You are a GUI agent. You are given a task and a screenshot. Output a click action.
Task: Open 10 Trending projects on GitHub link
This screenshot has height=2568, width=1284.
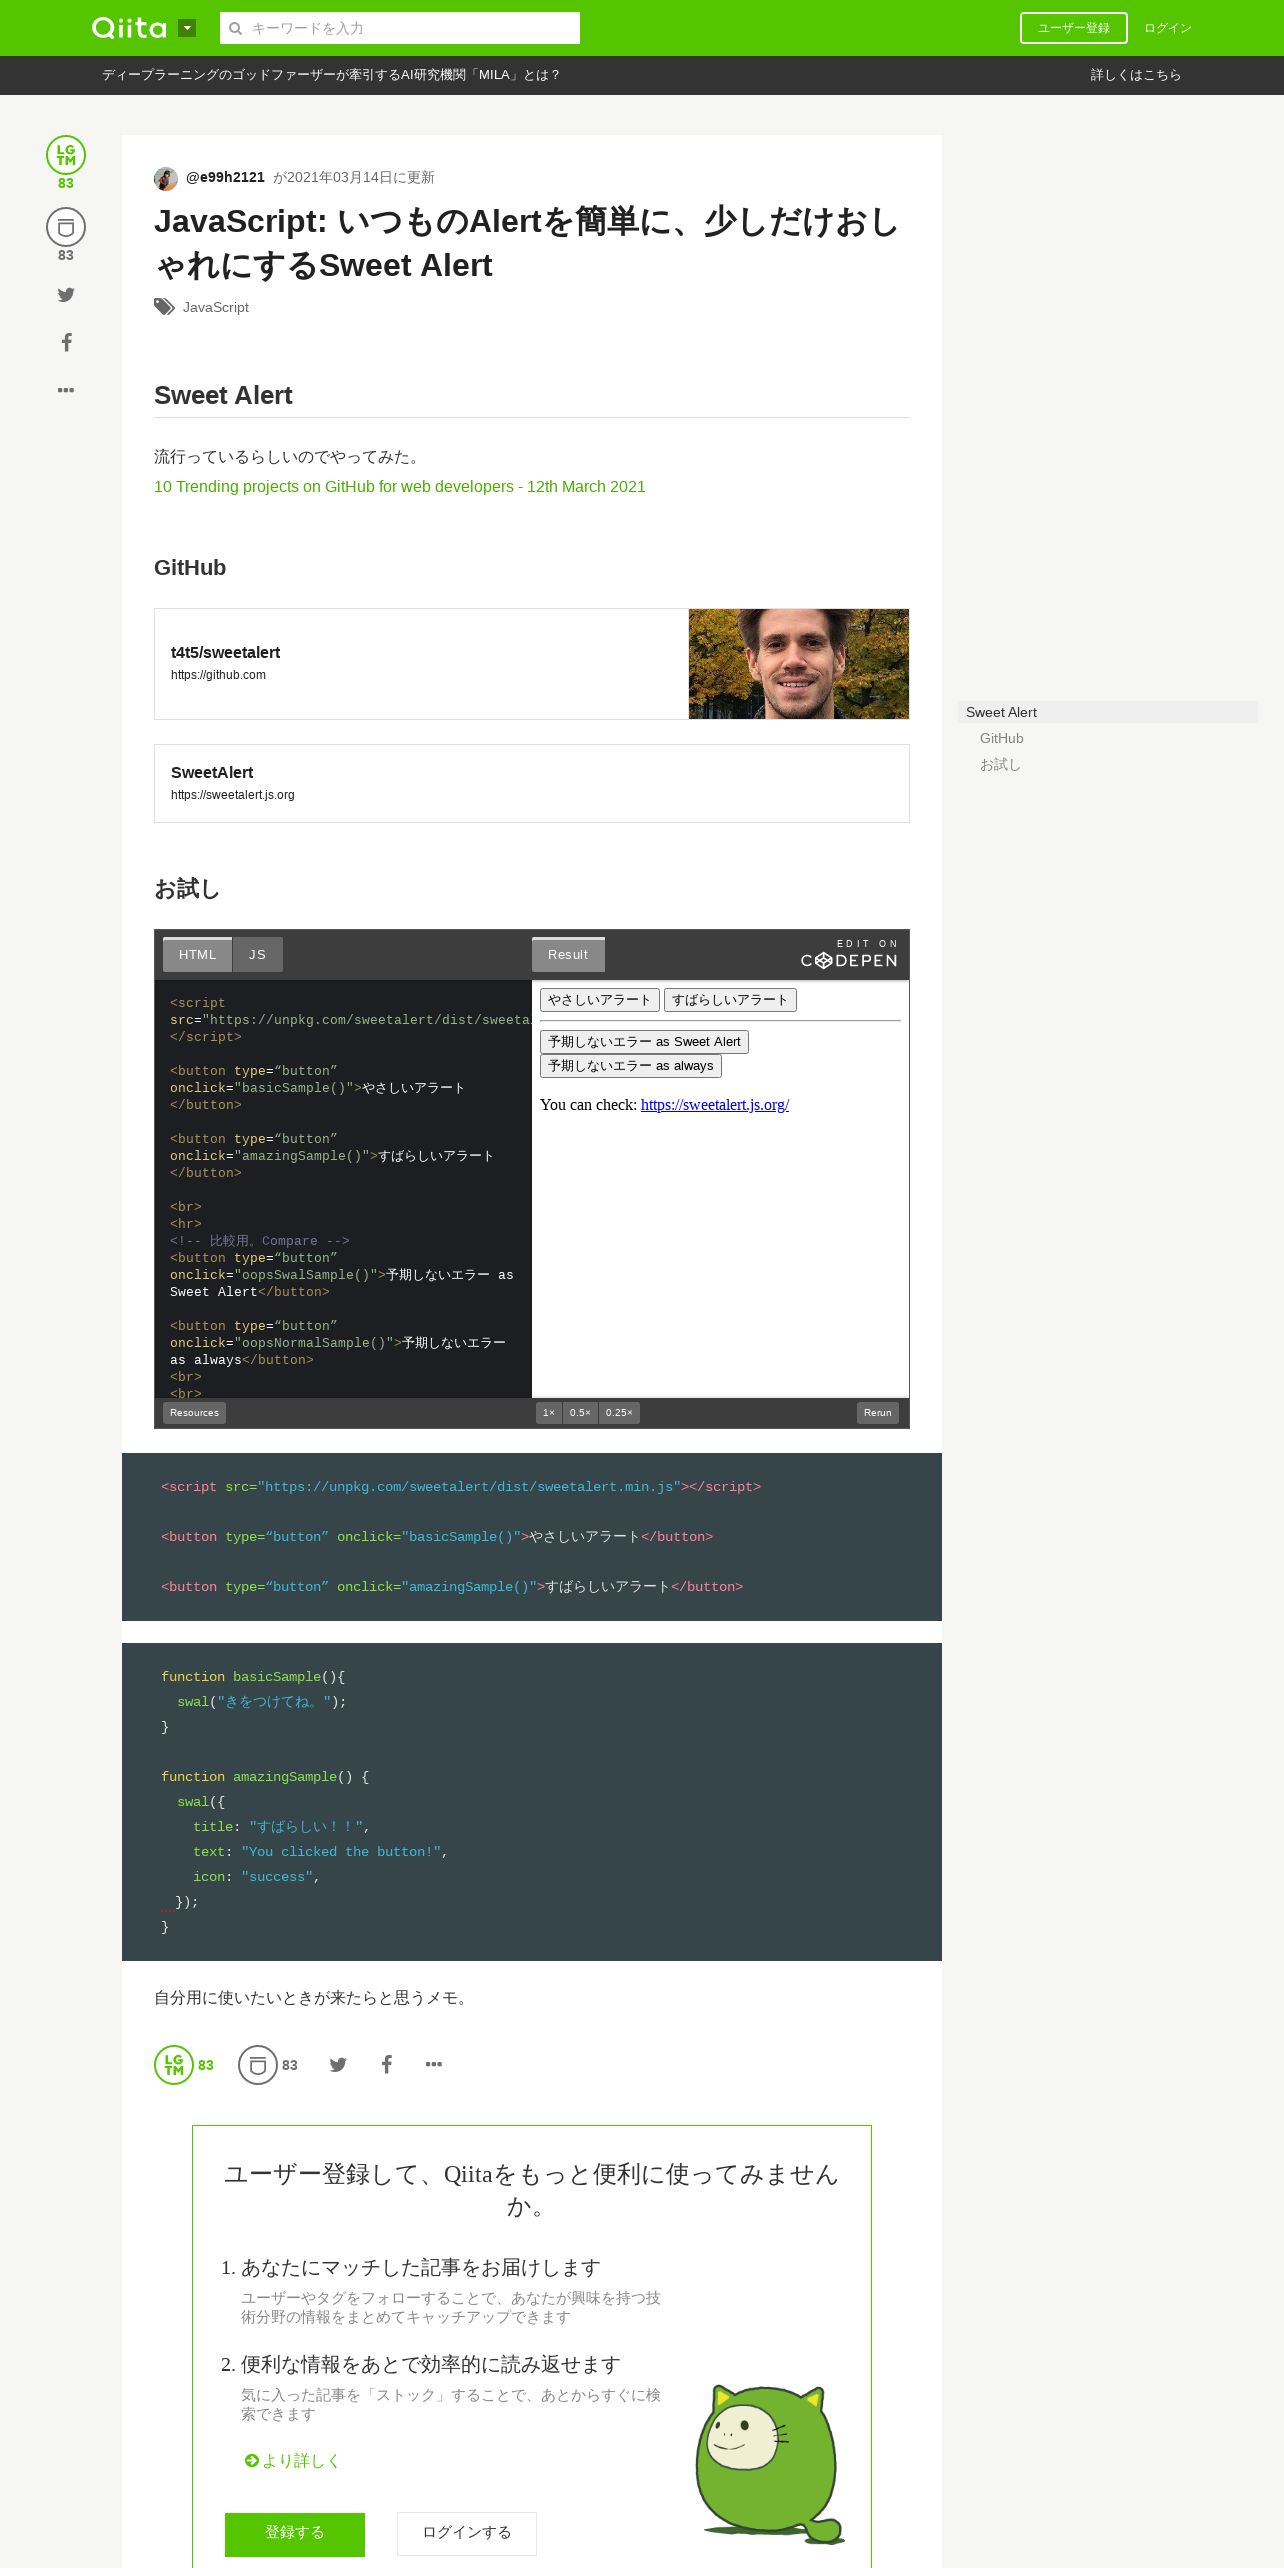click(400, 486)
